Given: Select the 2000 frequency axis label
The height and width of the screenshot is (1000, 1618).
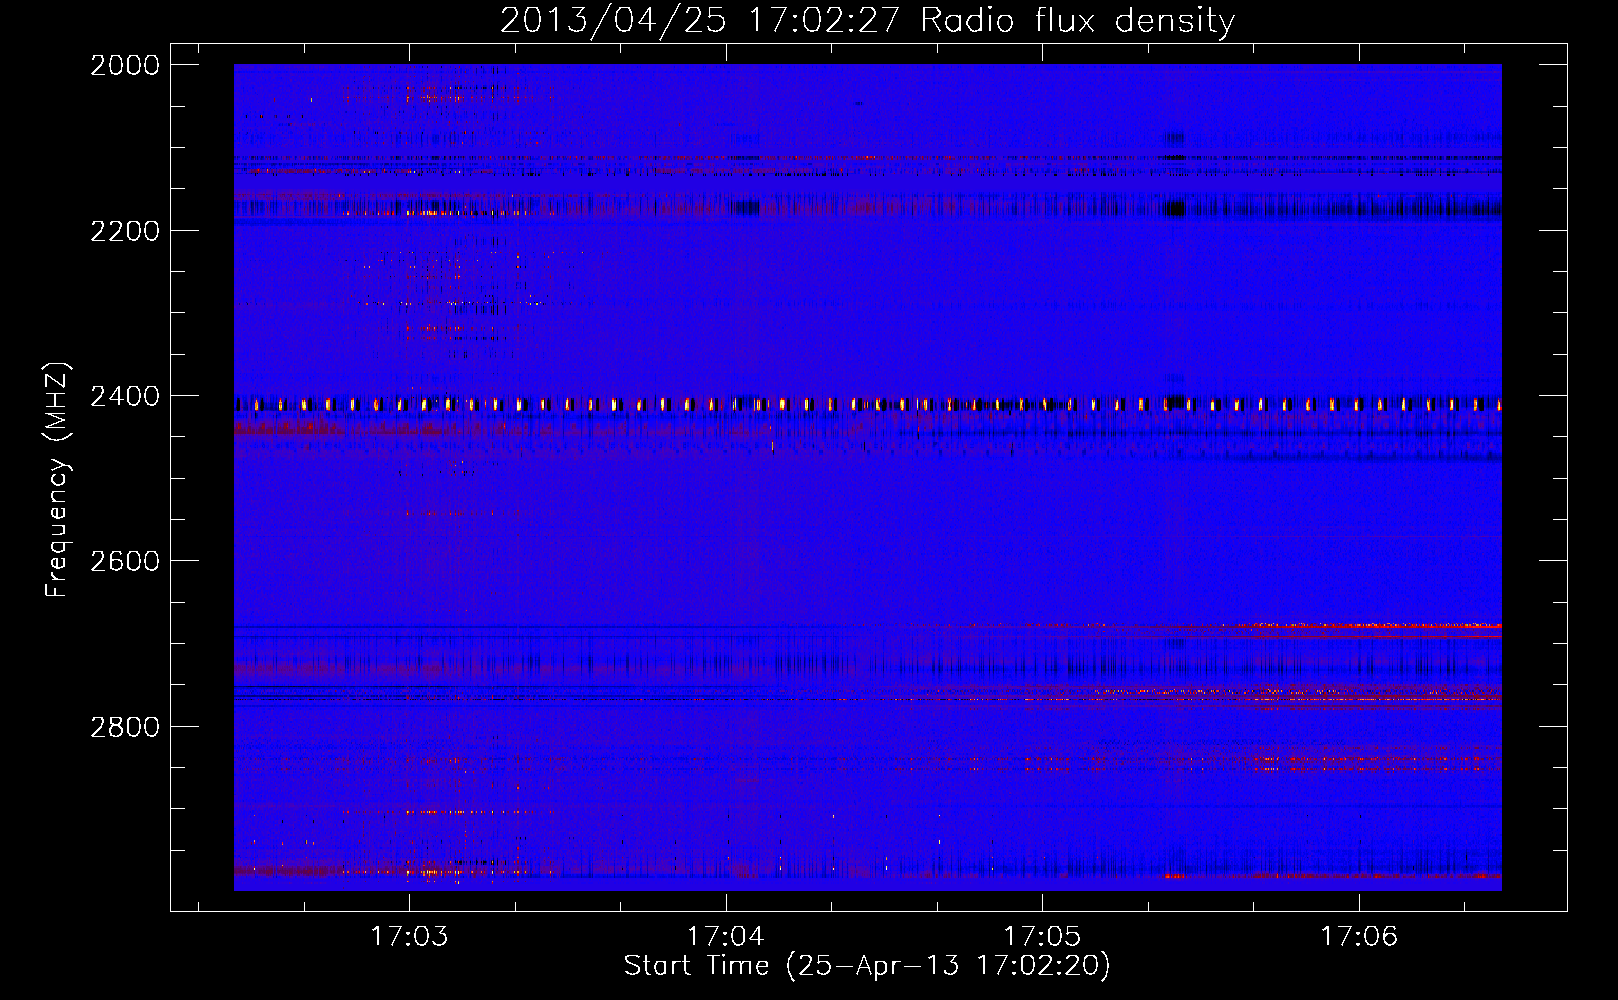Looking at the screenshot, I should pos(125,65).
